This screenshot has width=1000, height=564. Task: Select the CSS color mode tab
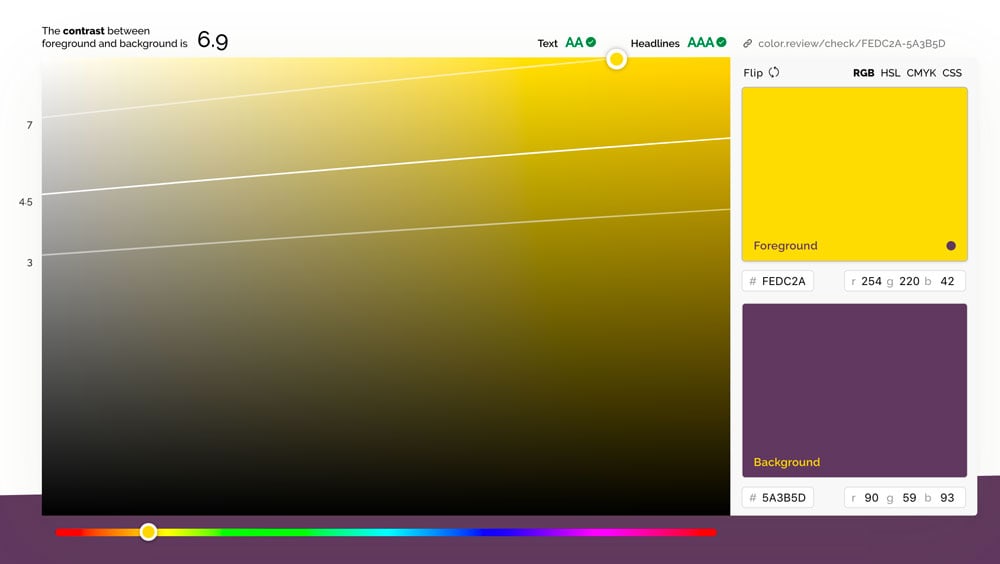pyautogui.click(x=952, y=73)
